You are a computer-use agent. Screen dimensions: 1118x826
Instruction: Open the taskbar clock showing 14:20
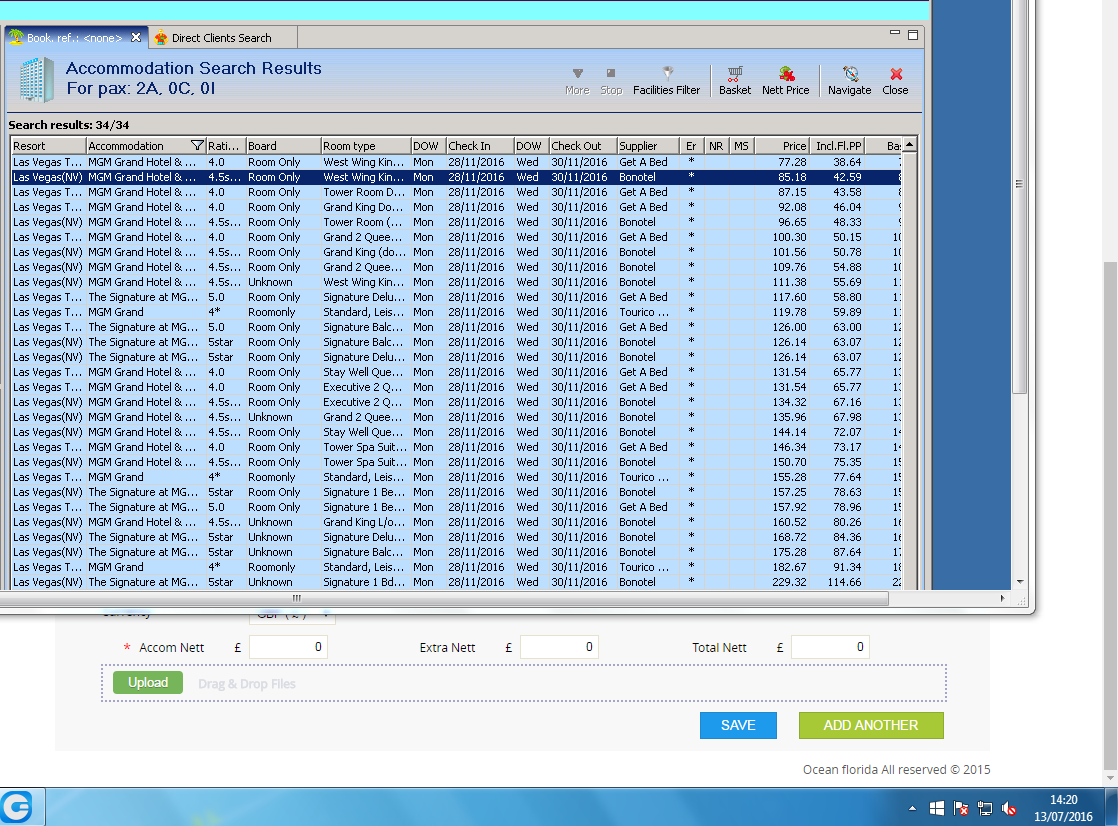click(1063, 807)
